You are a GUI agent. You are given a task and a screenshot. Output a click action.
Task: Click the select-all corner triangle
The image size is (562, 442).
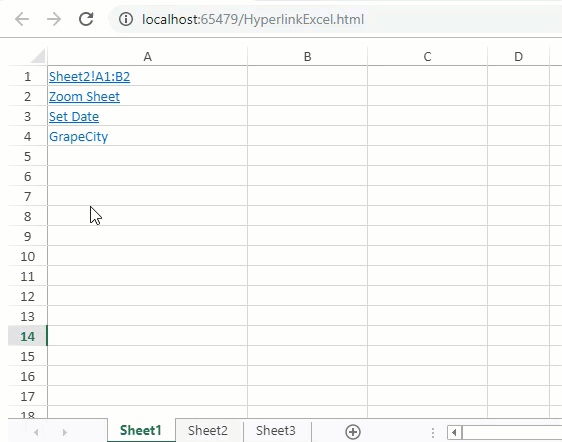pos(38,56)
